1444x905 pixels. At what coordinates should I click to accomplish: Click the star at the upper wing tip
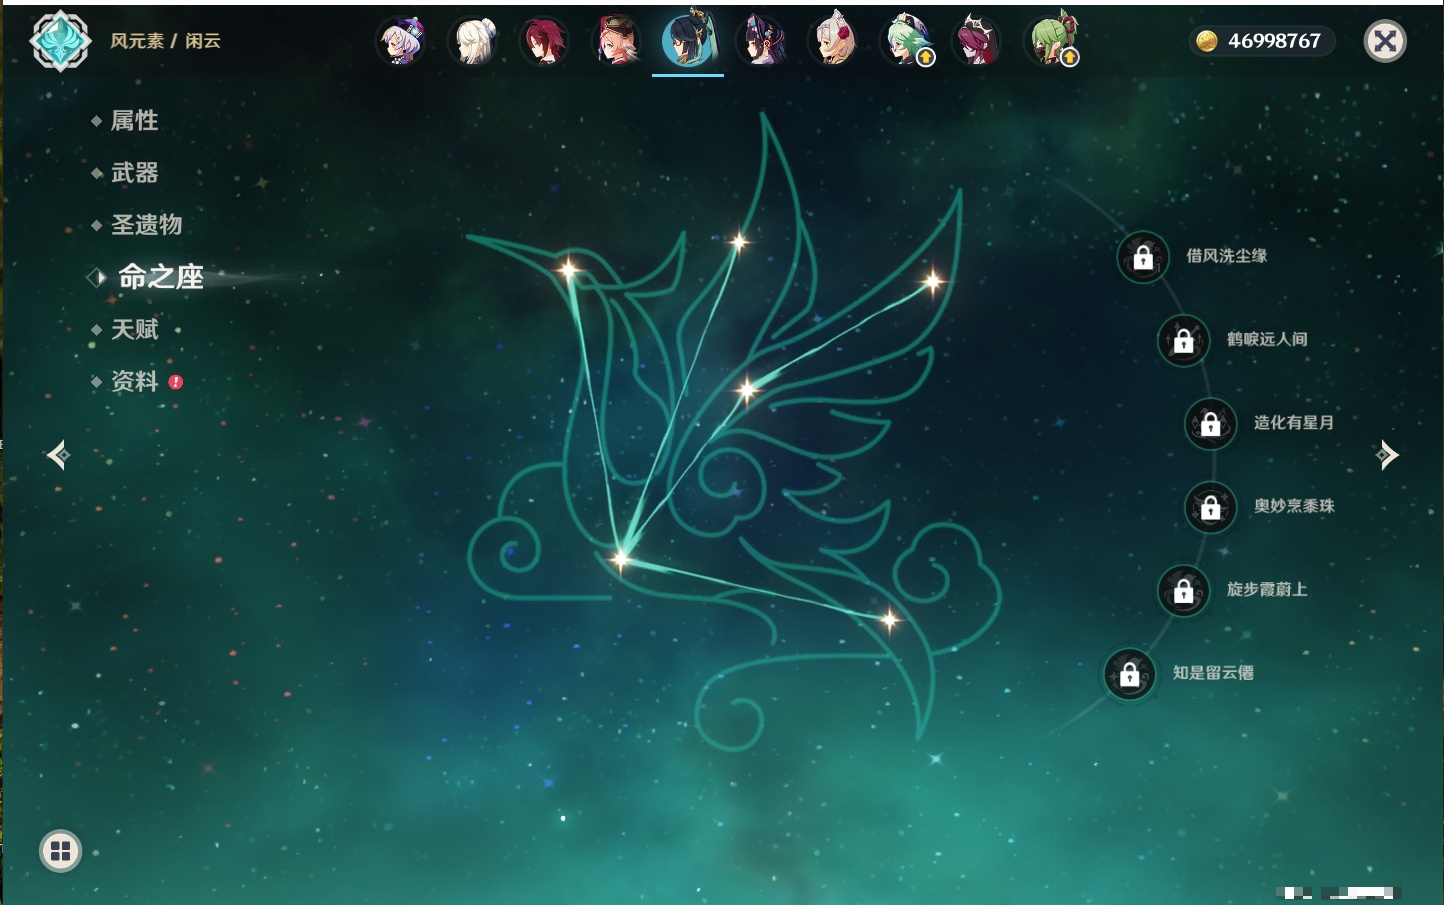tap(739, 241)
